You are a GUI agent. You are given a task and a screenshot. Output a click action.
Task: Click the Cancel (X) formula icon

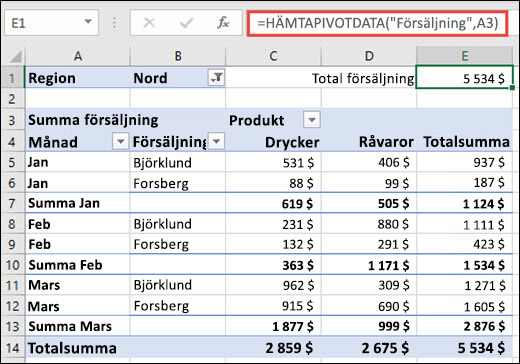click(149, 23)
